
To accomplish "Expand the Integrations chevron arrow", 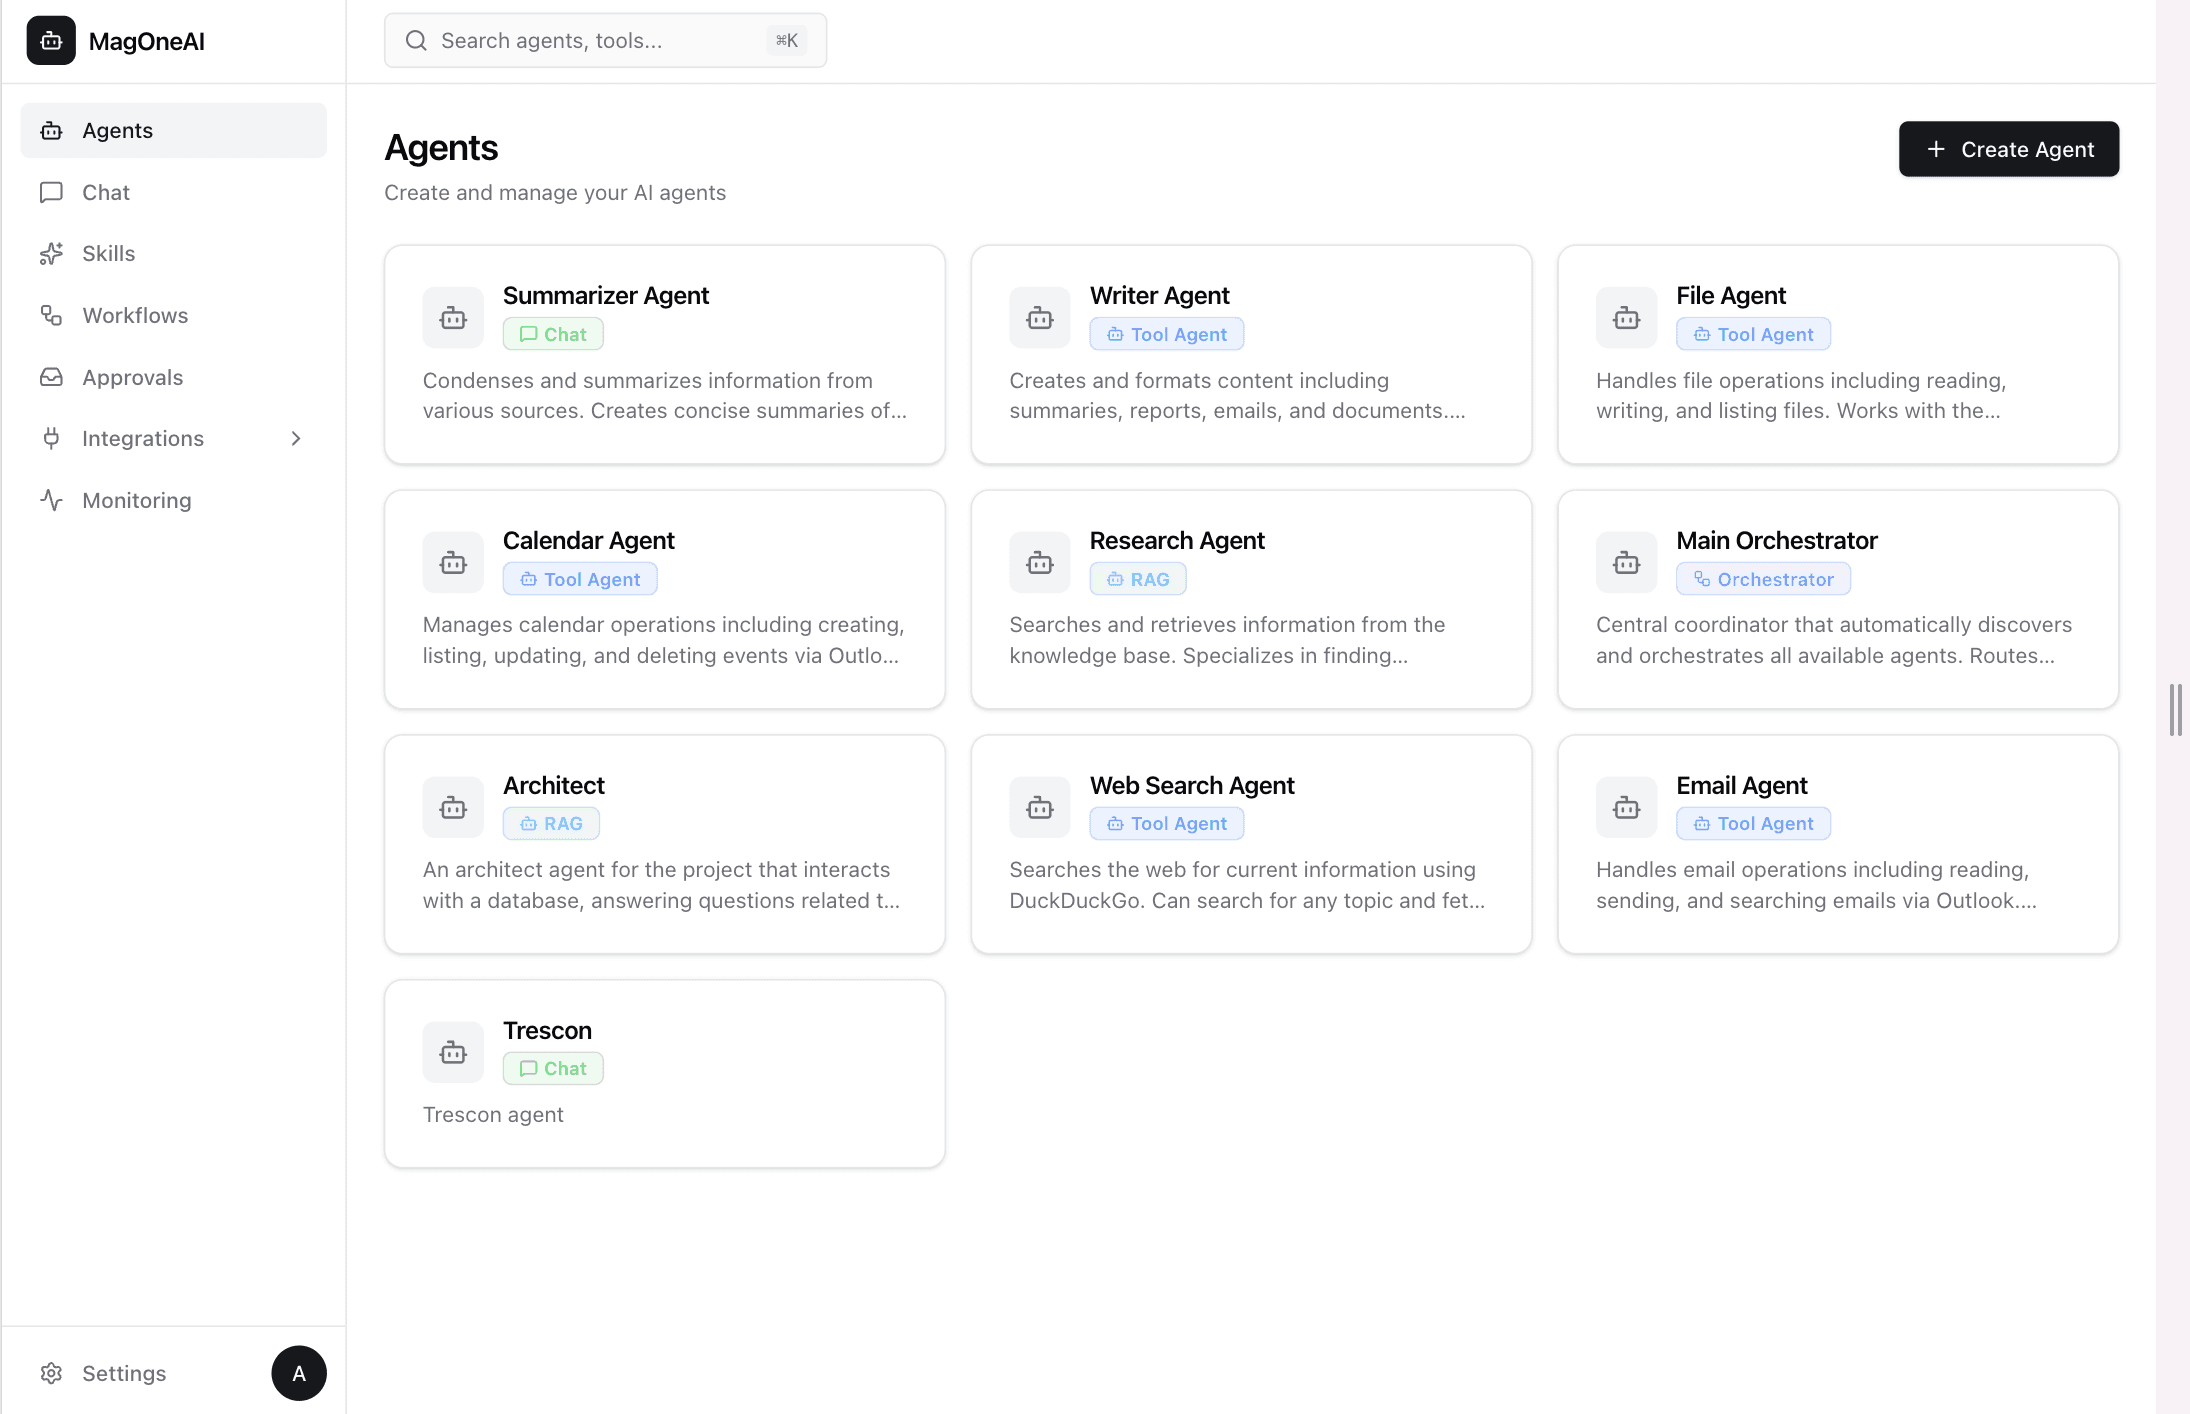I will (x=296, y=439).
